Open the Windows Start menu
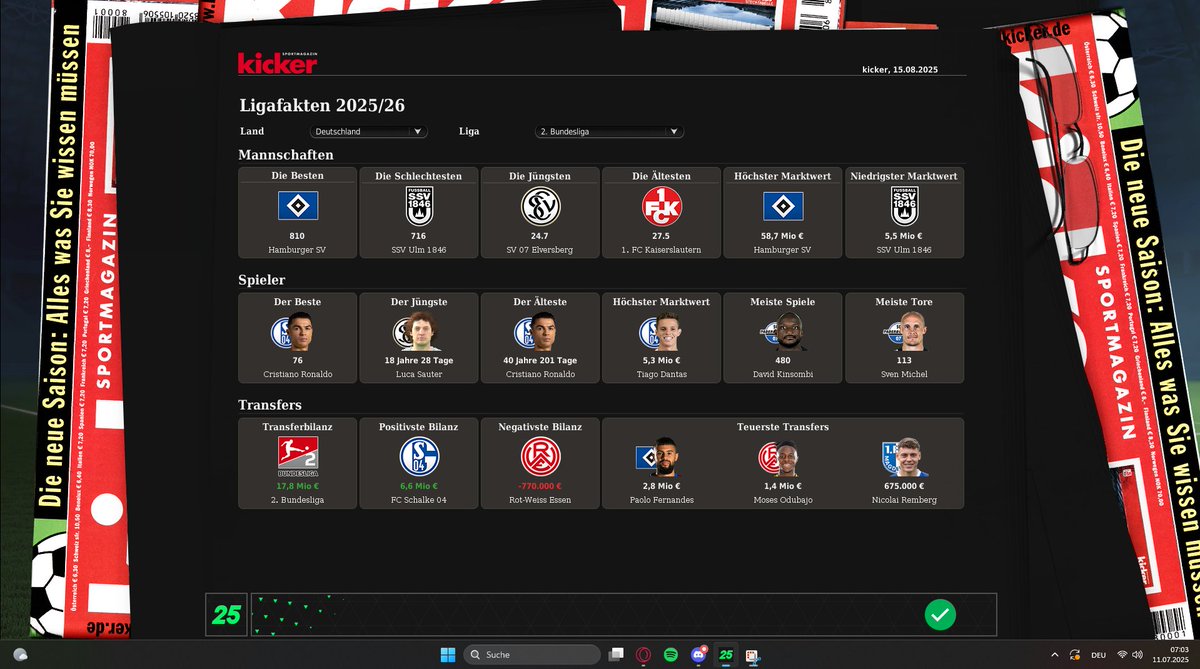 [448, 654]
